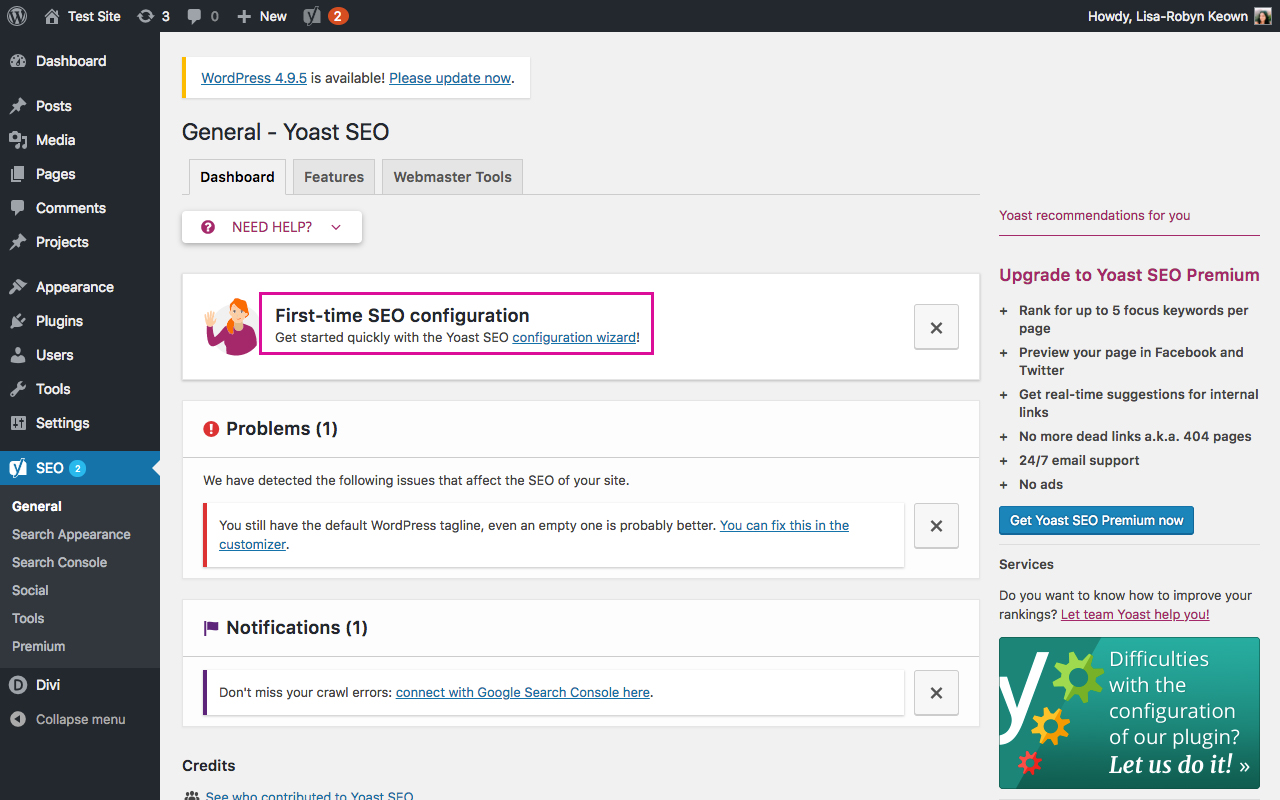This screenshot has height=800, width=1280.
Task: Click Get Yoast SEO Premium now button
Action: [1096, 520]
